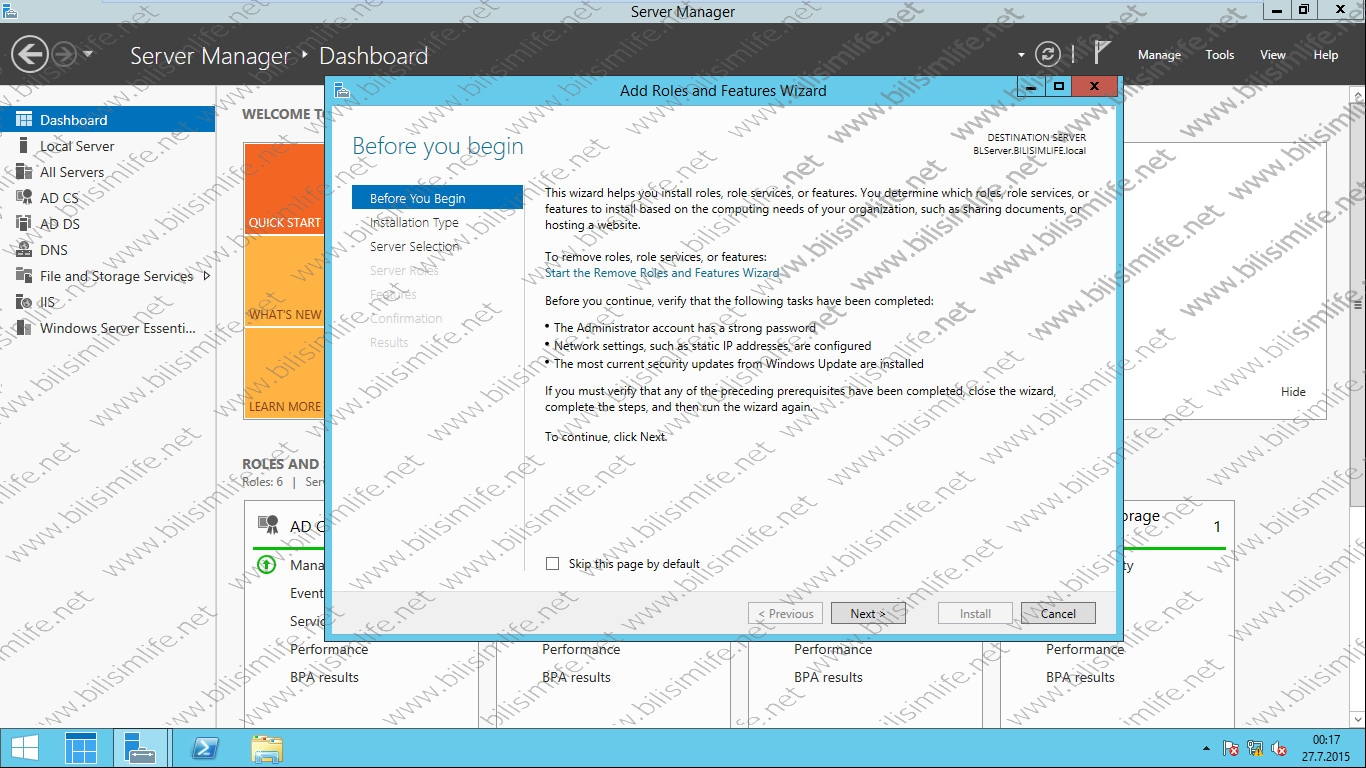This screenshot has height=768, width=1366.
Task: Click the Previous button in wizard
Action: tap(785, 613)
